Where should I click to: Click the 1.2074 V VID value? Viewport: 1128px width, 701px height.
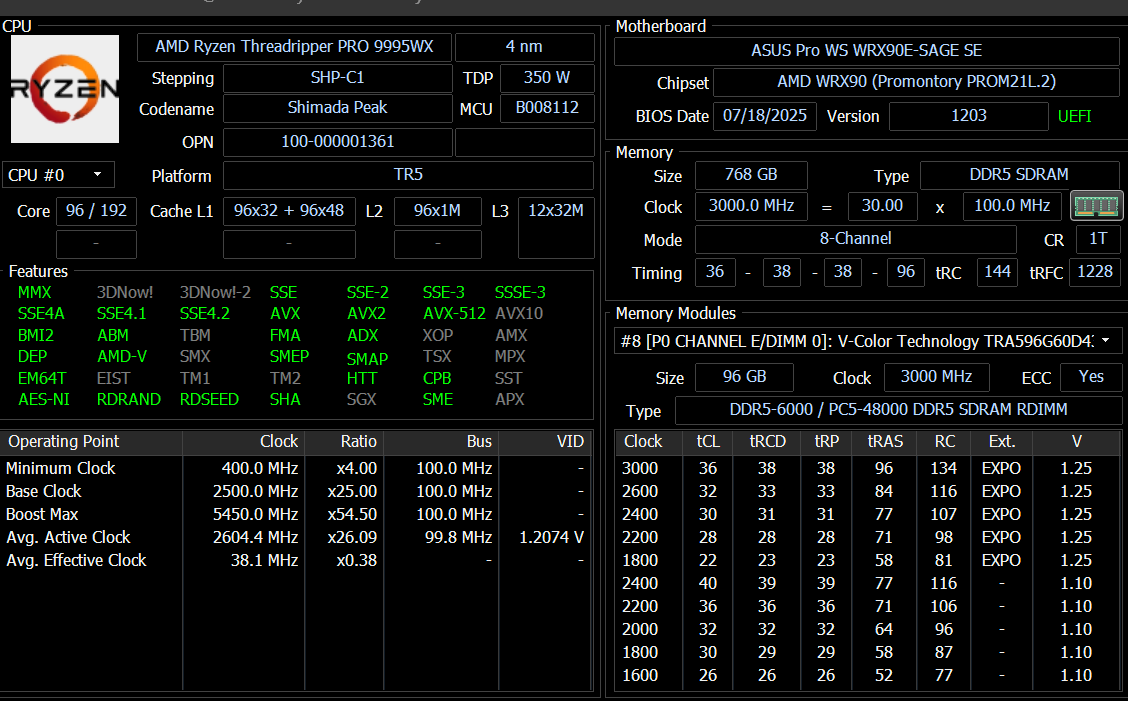551,538
